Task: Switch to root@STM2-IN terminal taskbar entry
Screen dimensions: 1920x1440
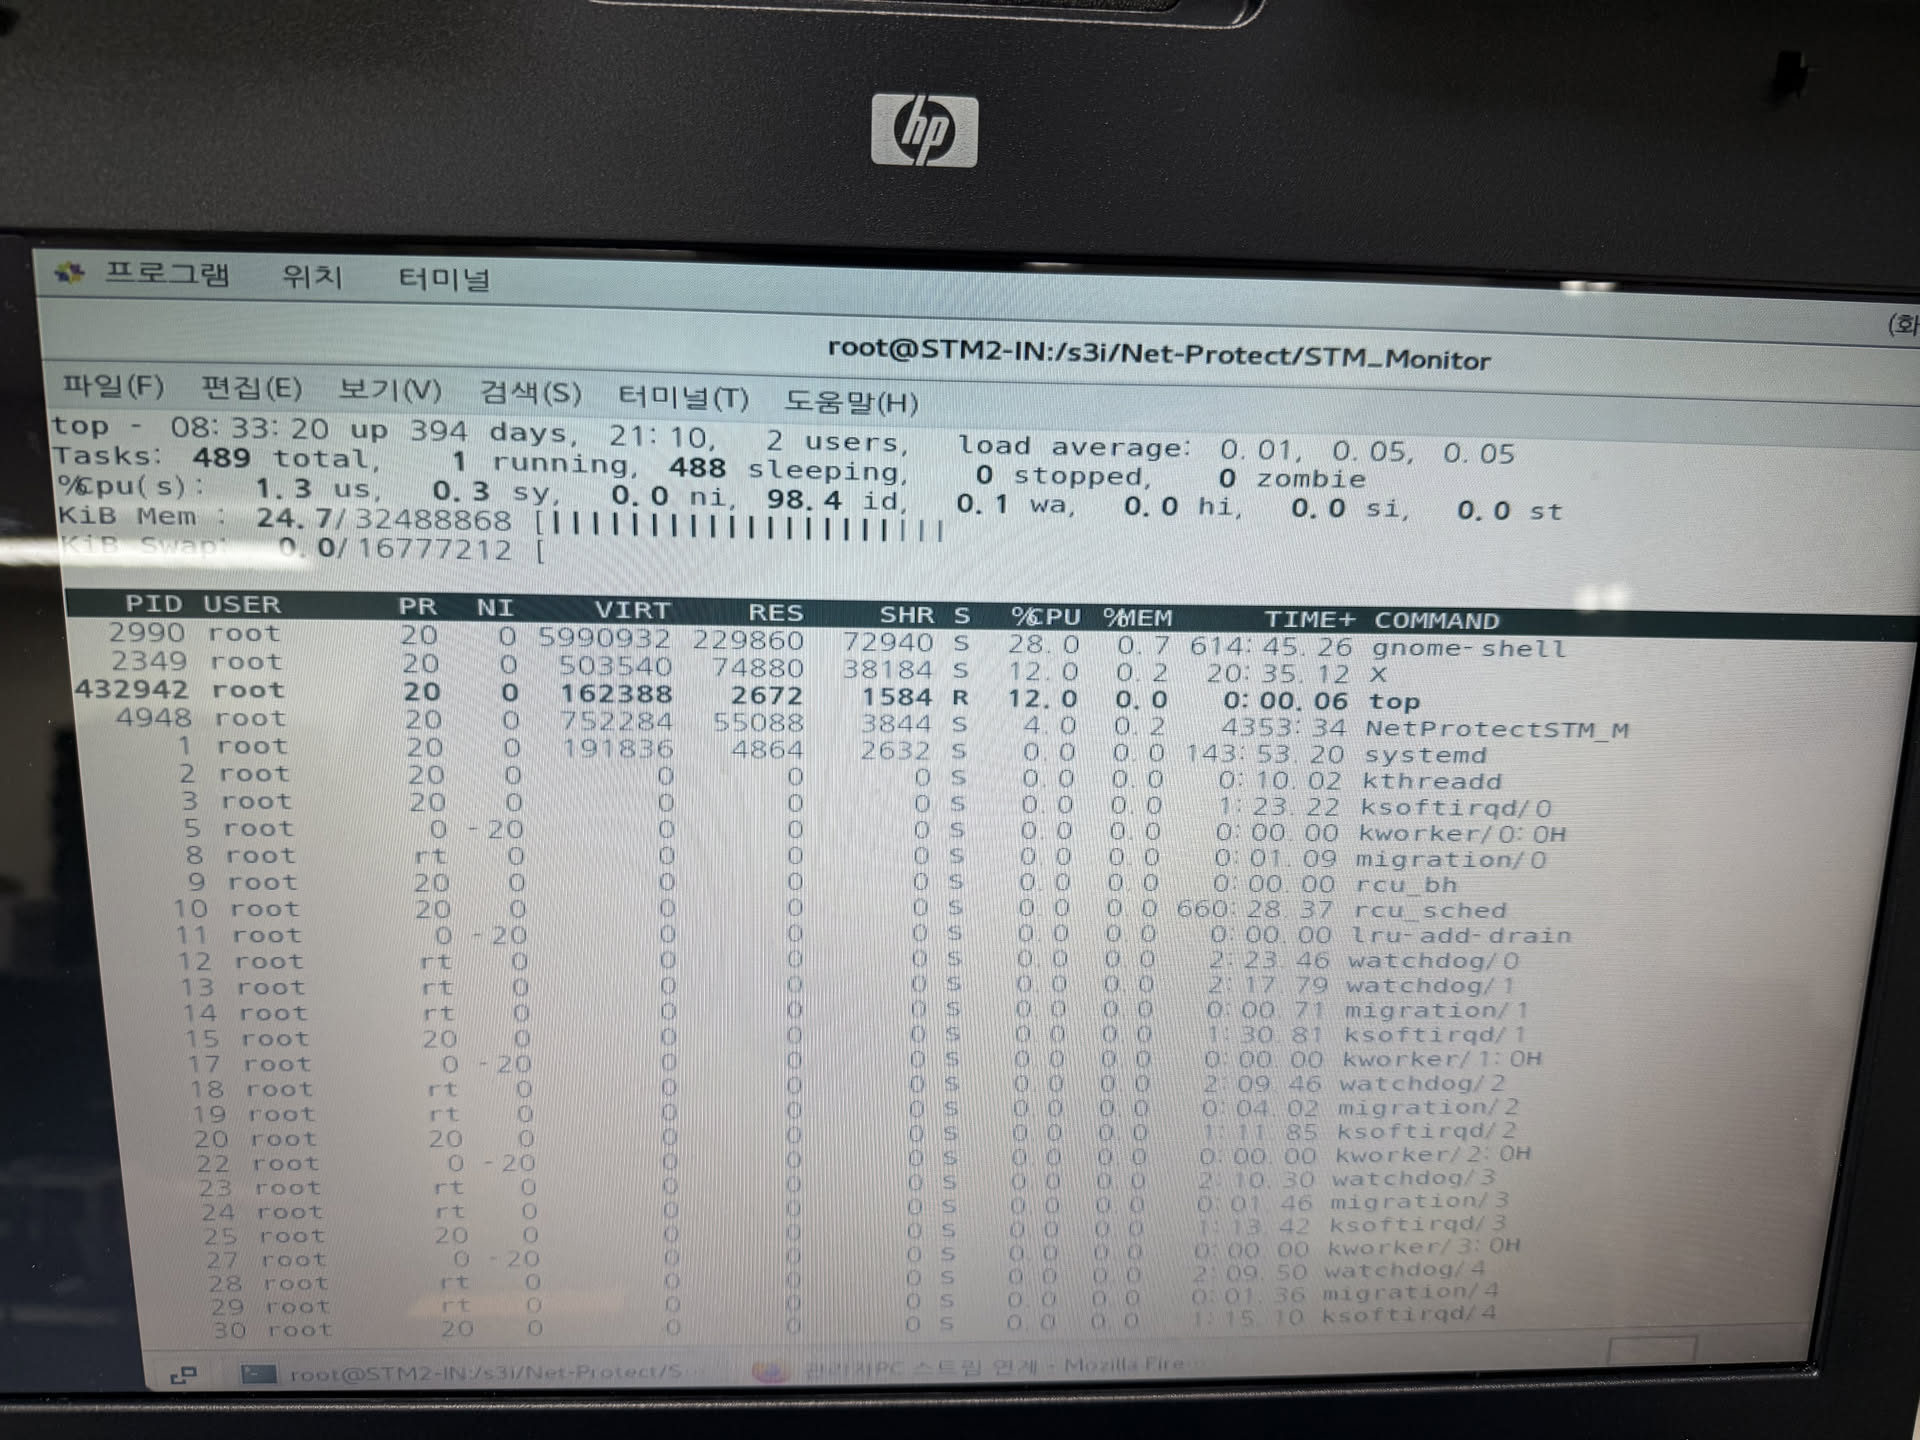Action: coord(485,1372)
